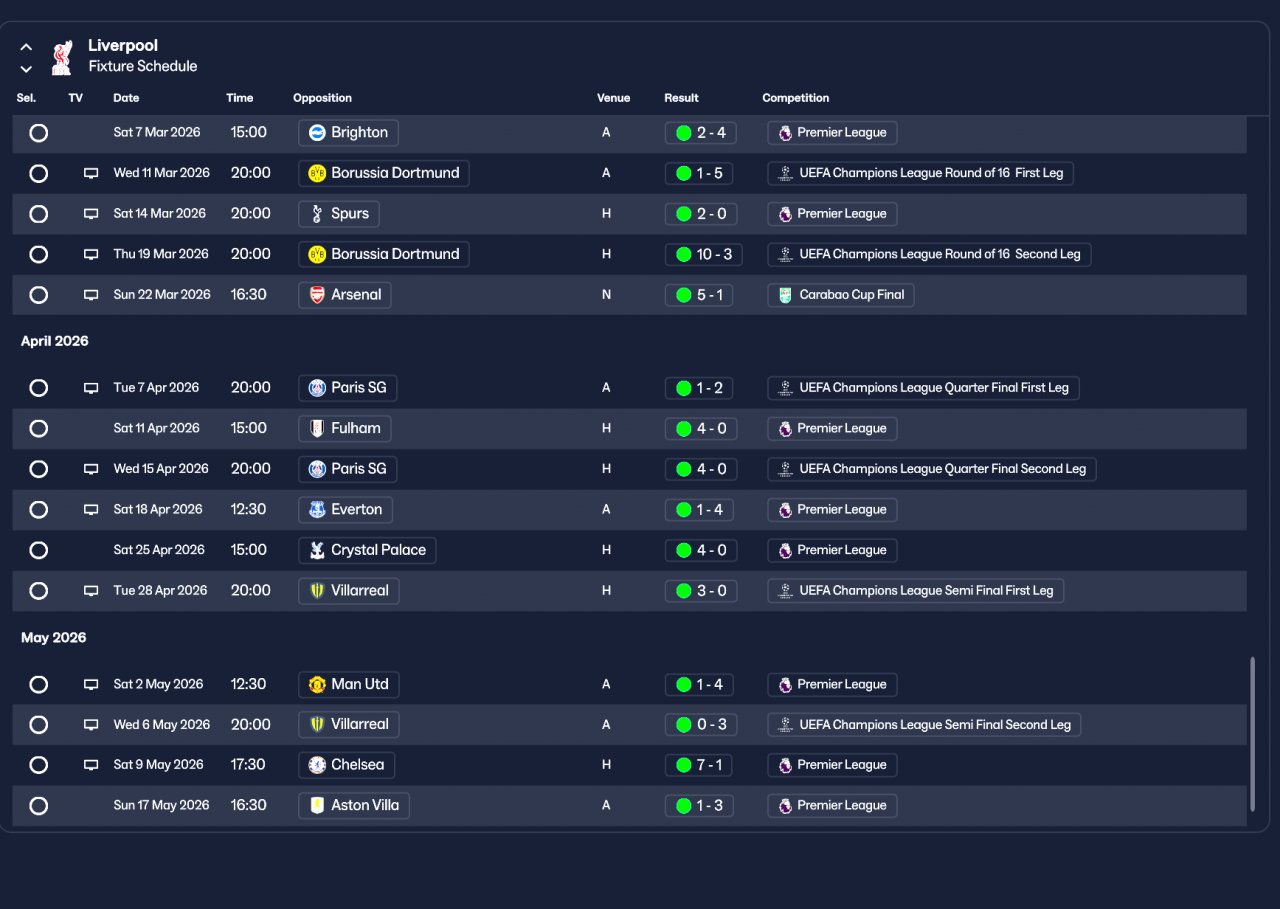
Task: Click the Fulham club badge
Action: point(317,429)
